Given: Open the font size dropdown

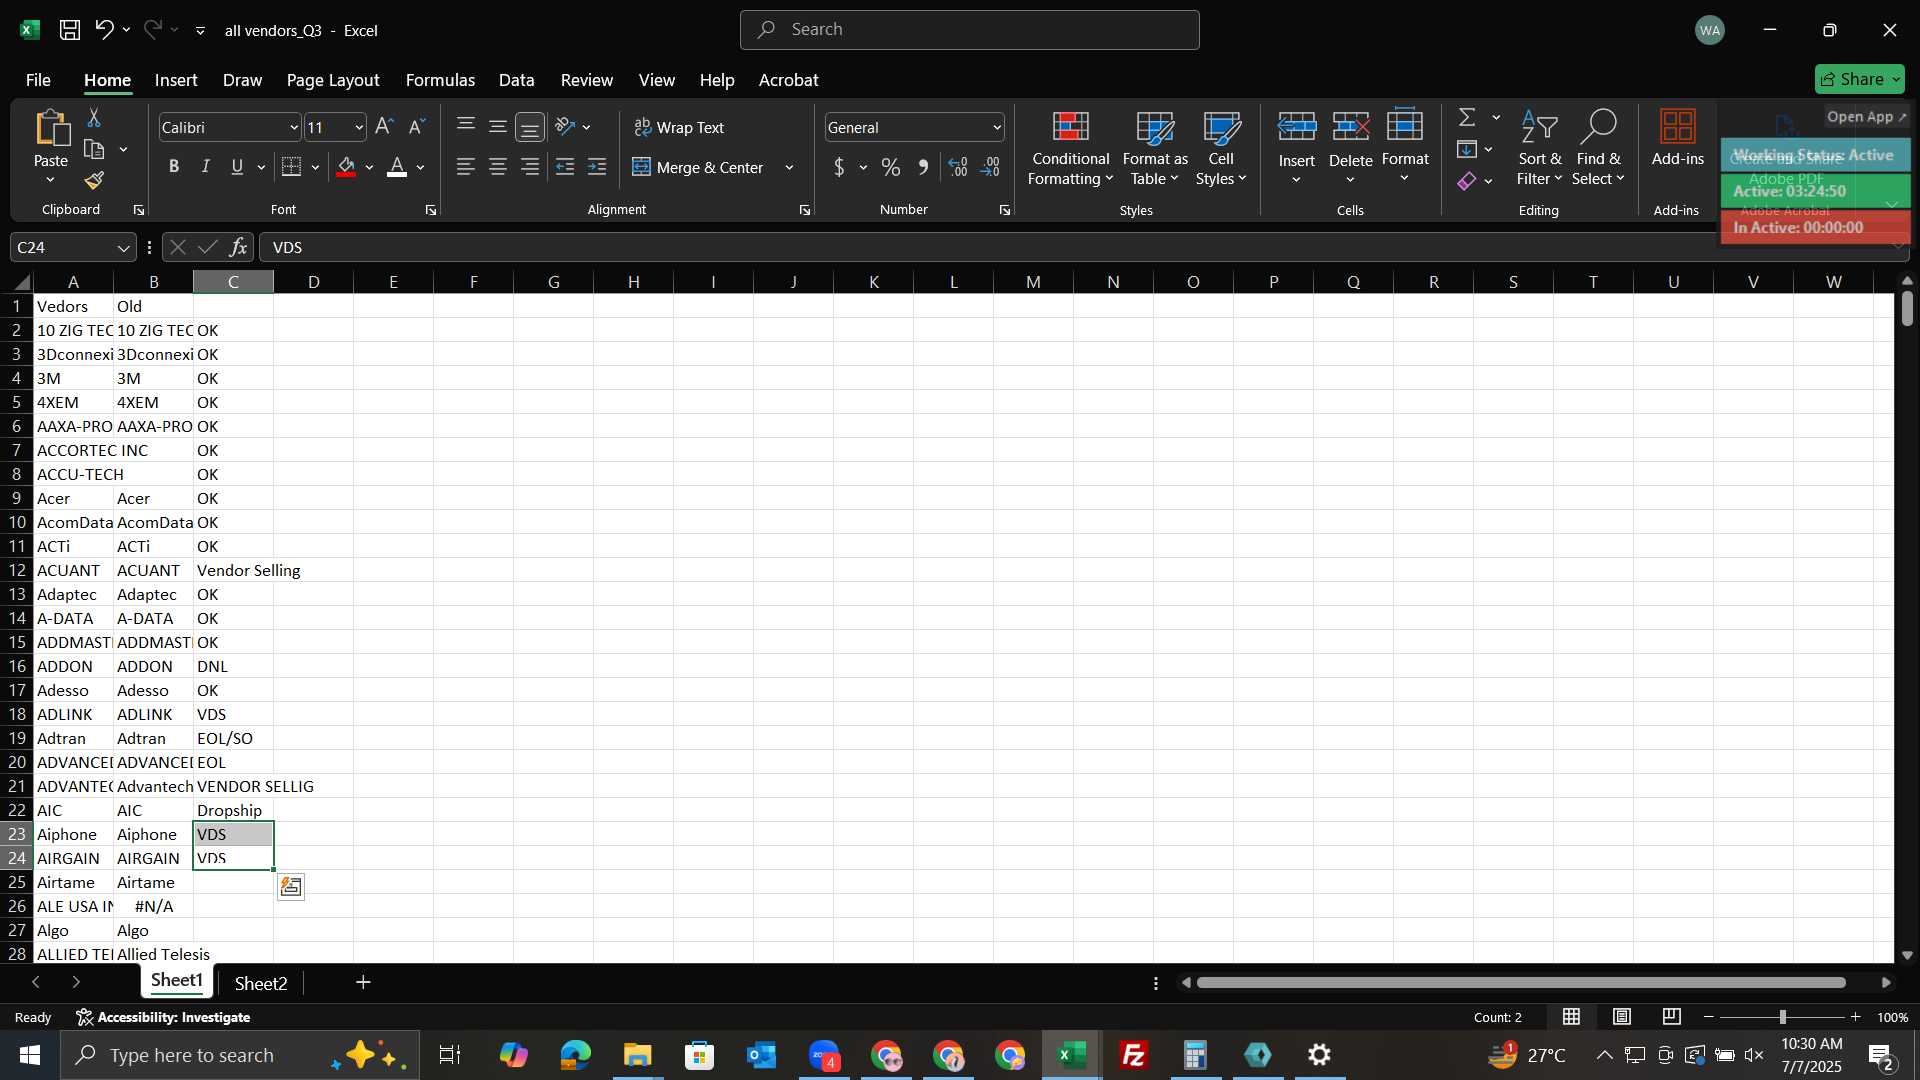Looking at the screenshot, I should tap(359, 128).
